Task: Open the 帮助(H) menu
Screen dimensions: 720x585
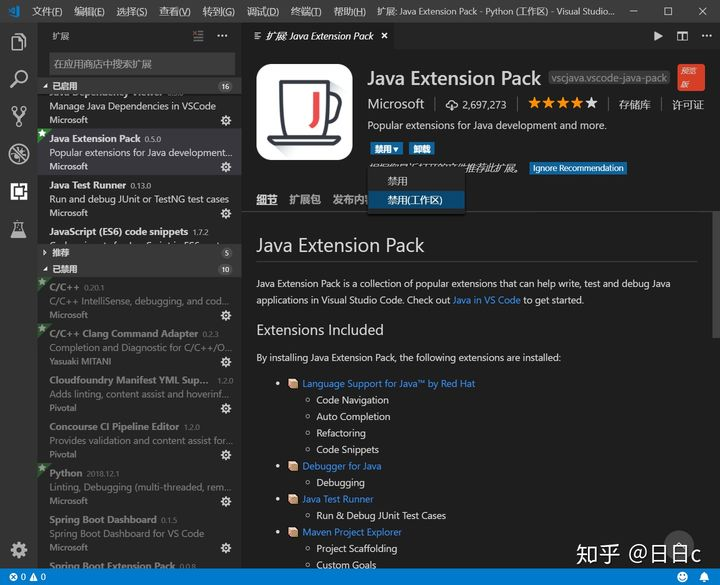Action: click(x=349, y=11)
